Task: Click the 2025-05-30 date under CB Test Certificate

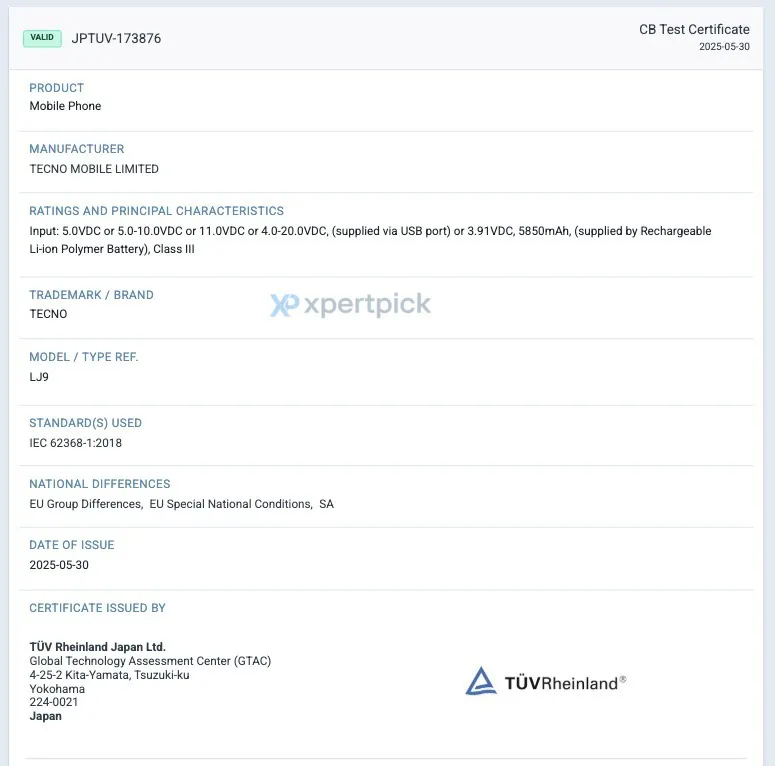Action: coord(724,46)
